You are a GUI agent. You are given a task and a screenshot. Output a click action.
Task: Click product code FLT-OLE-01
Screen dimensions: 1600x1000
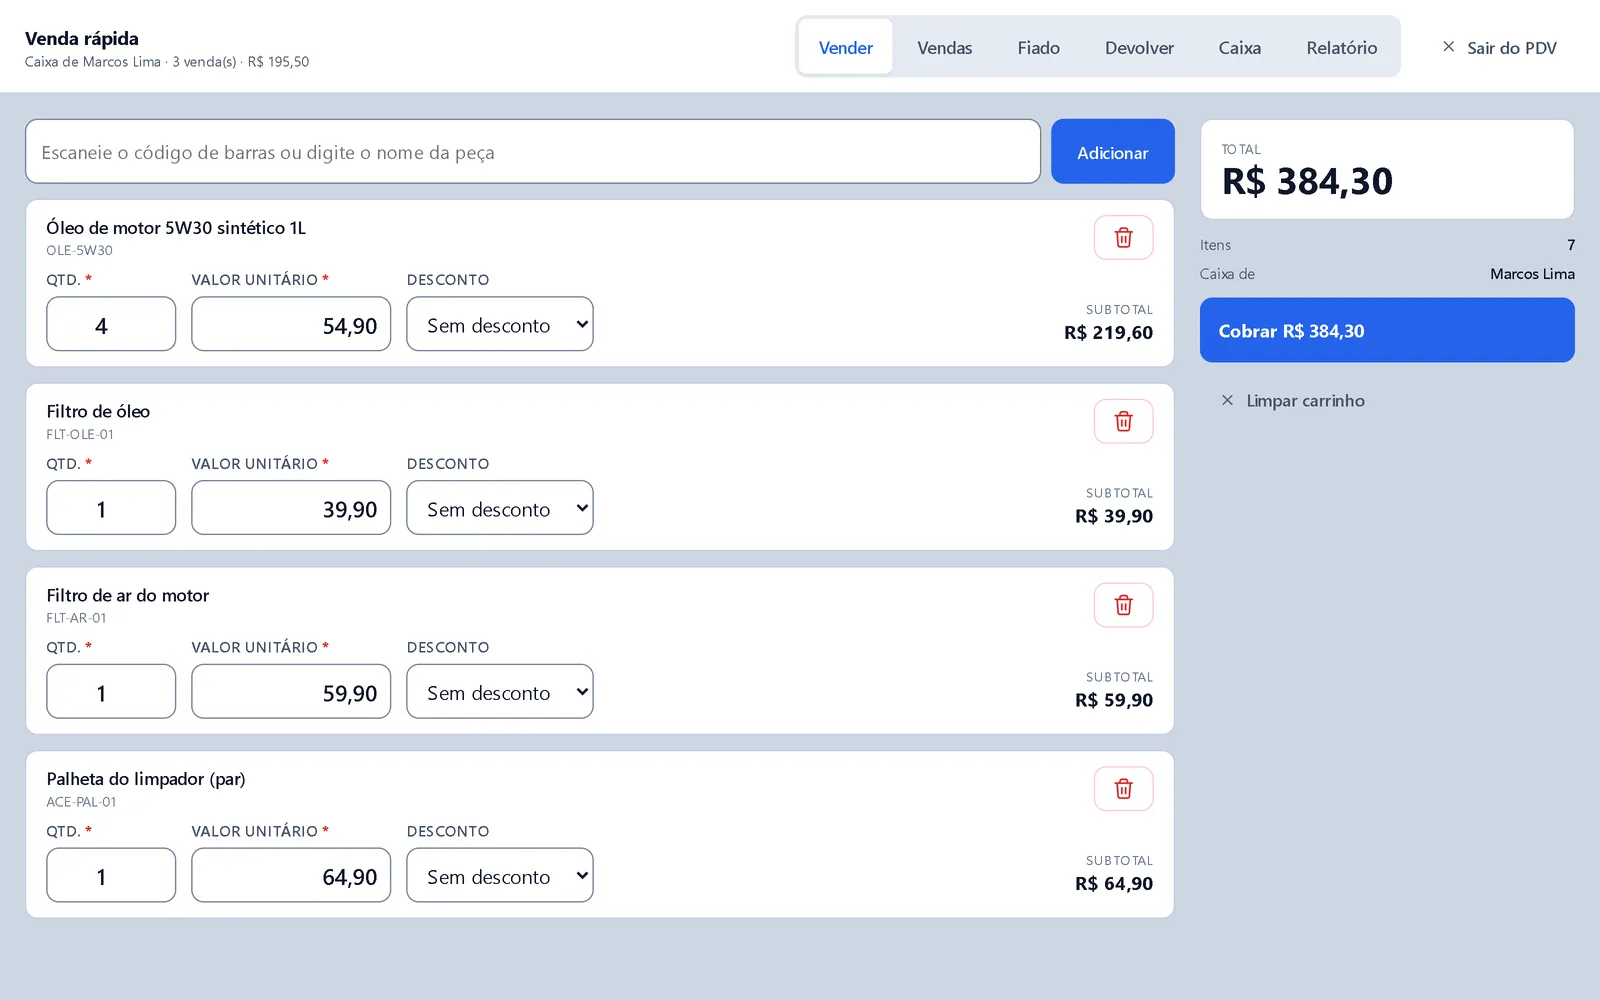[x=80, y=435]
